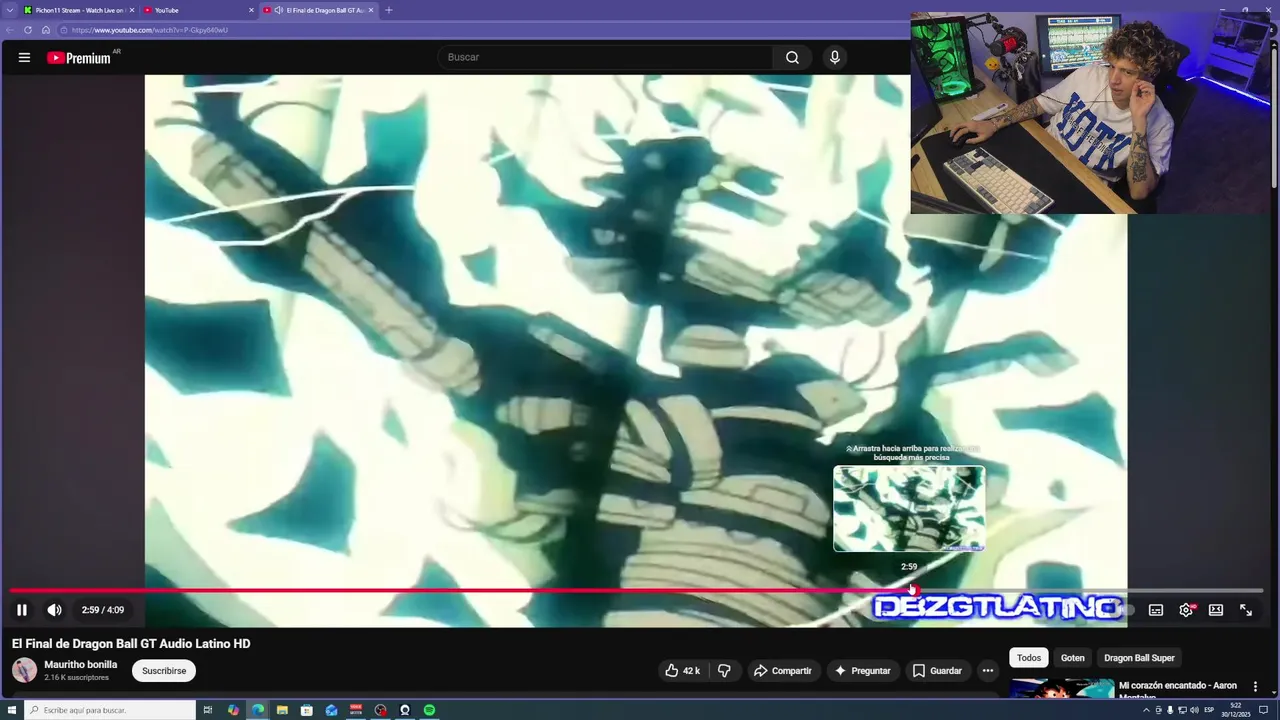
Task: Go to YouTube Premium home logo
Action: (81, 58)
